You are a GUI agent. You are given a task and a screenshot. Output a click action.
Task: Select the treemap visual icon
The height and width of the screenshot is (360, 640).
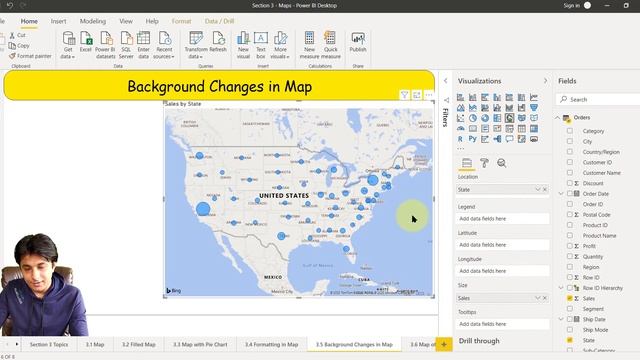pyautogui.click(x=497, y=118)
